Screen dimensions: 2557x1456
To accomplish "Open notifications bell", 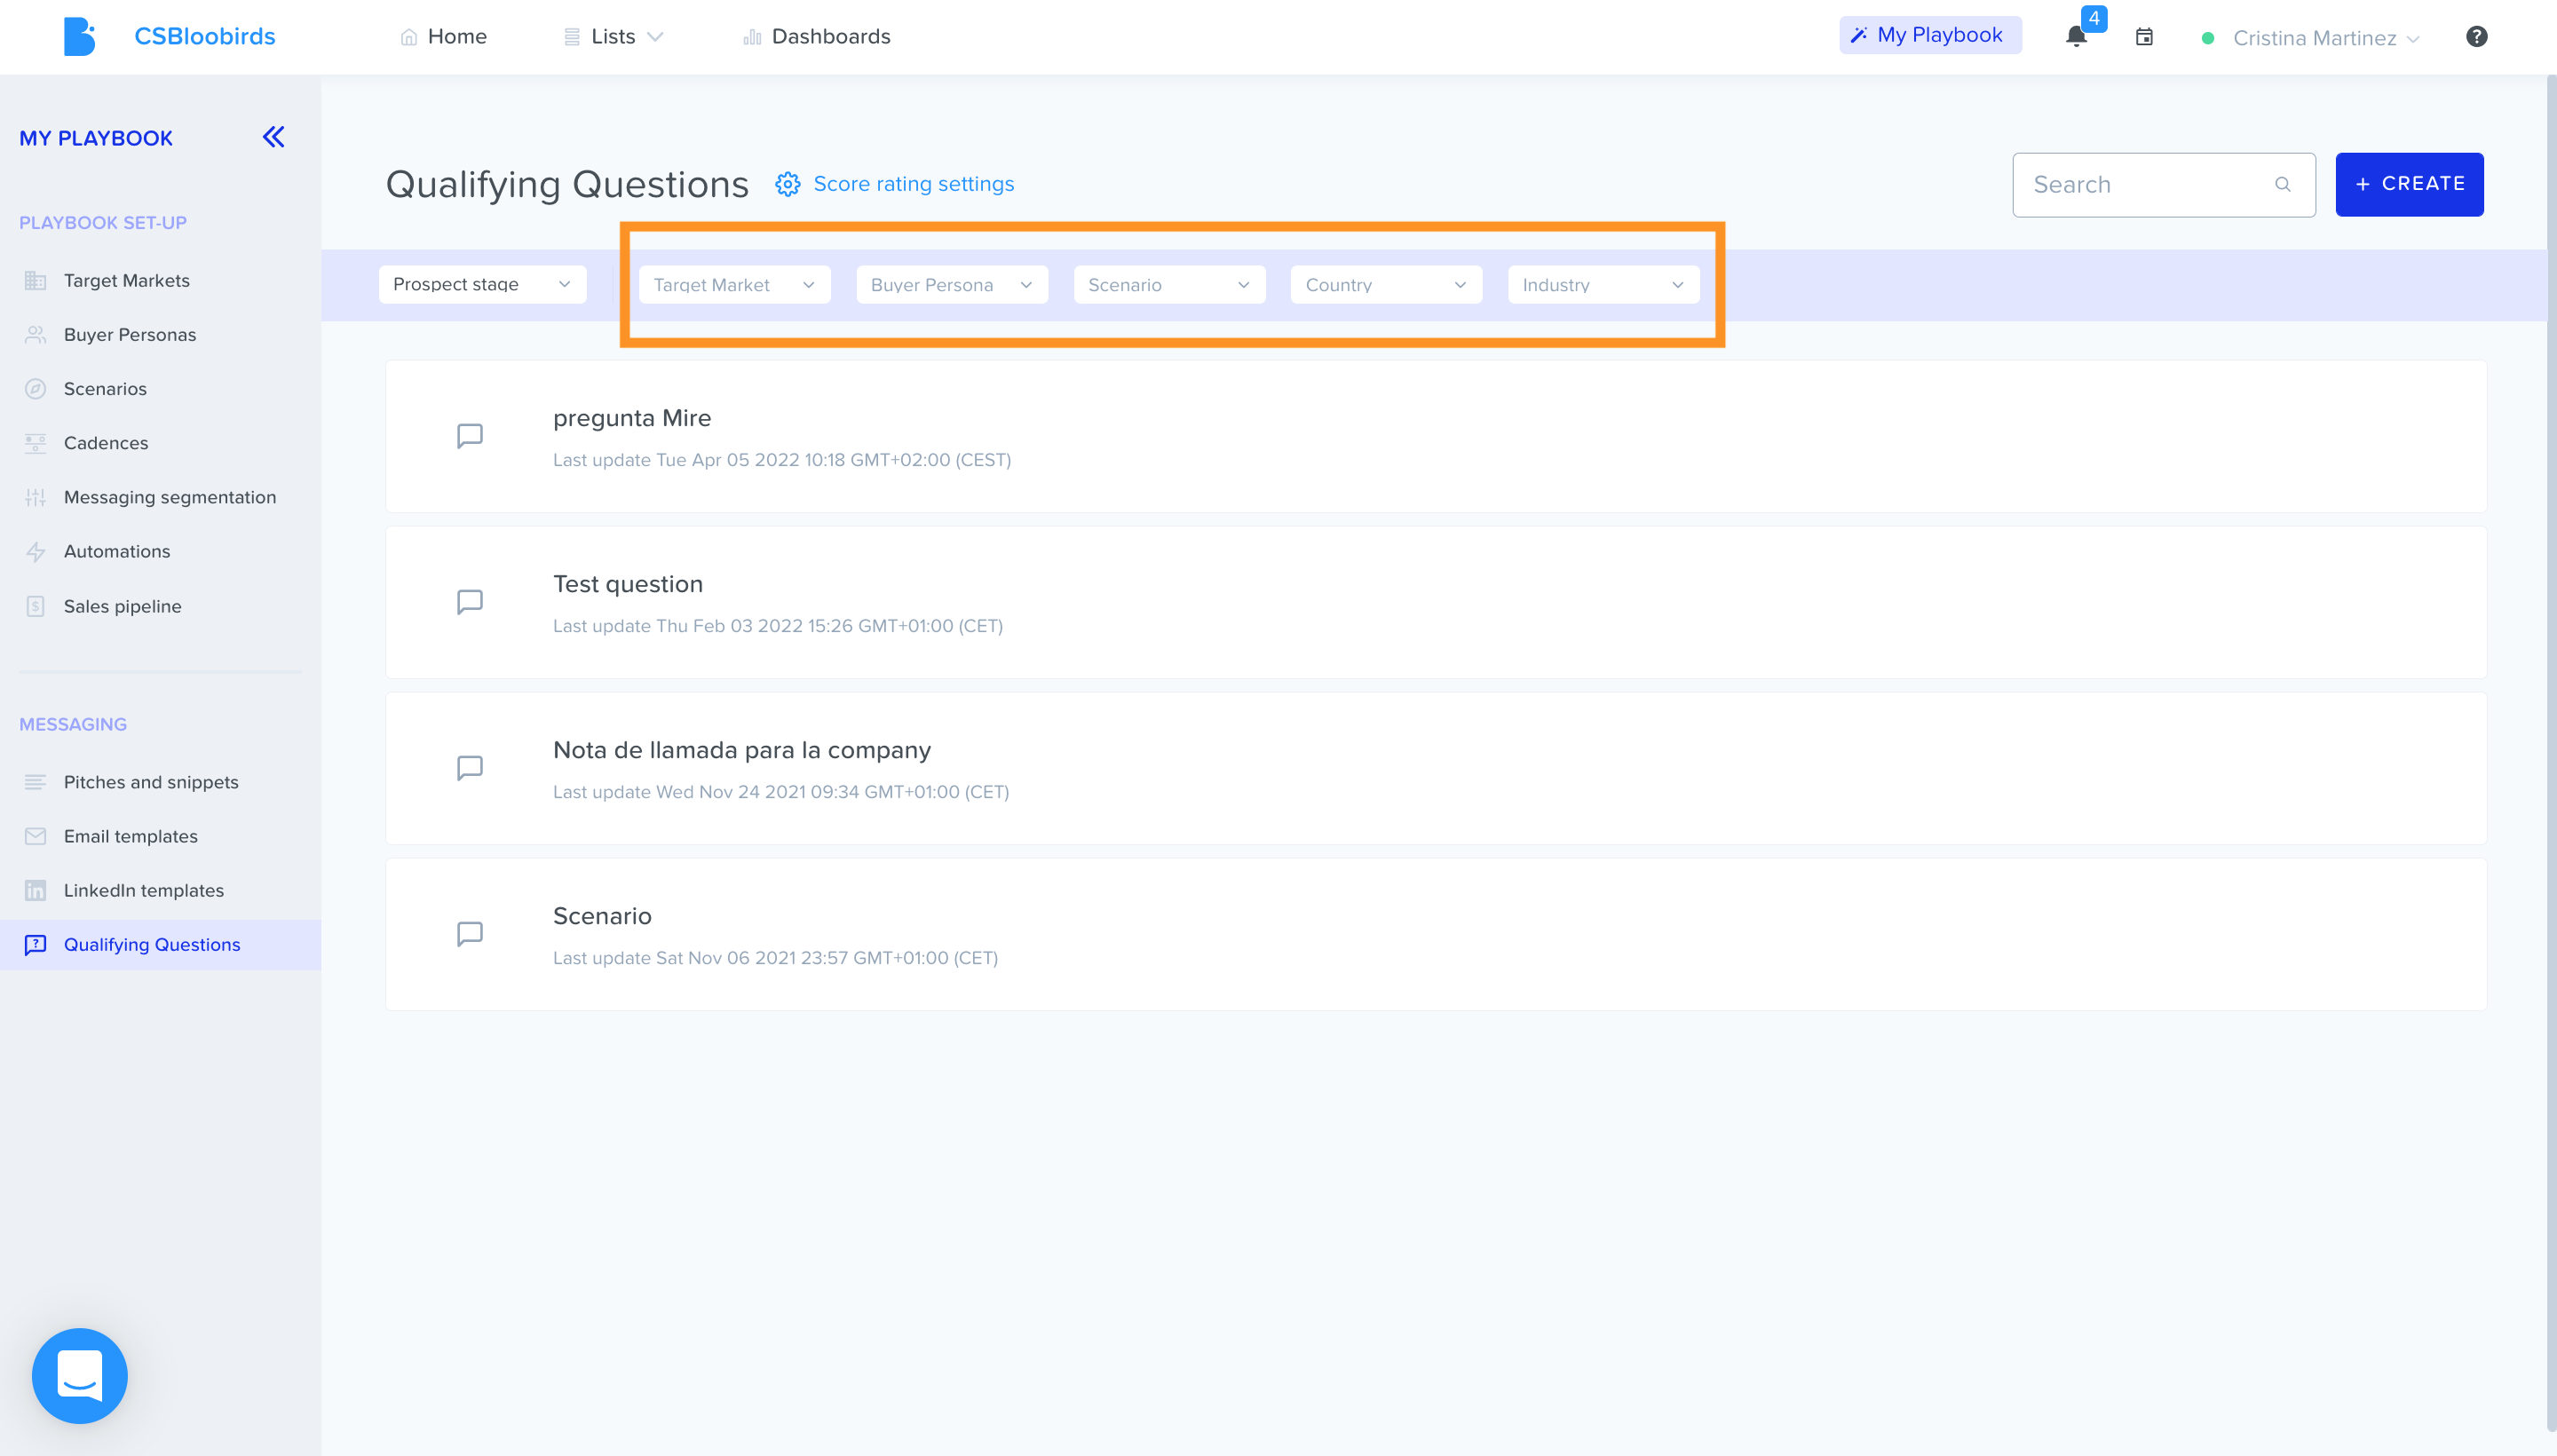I will coord(2076,38).
